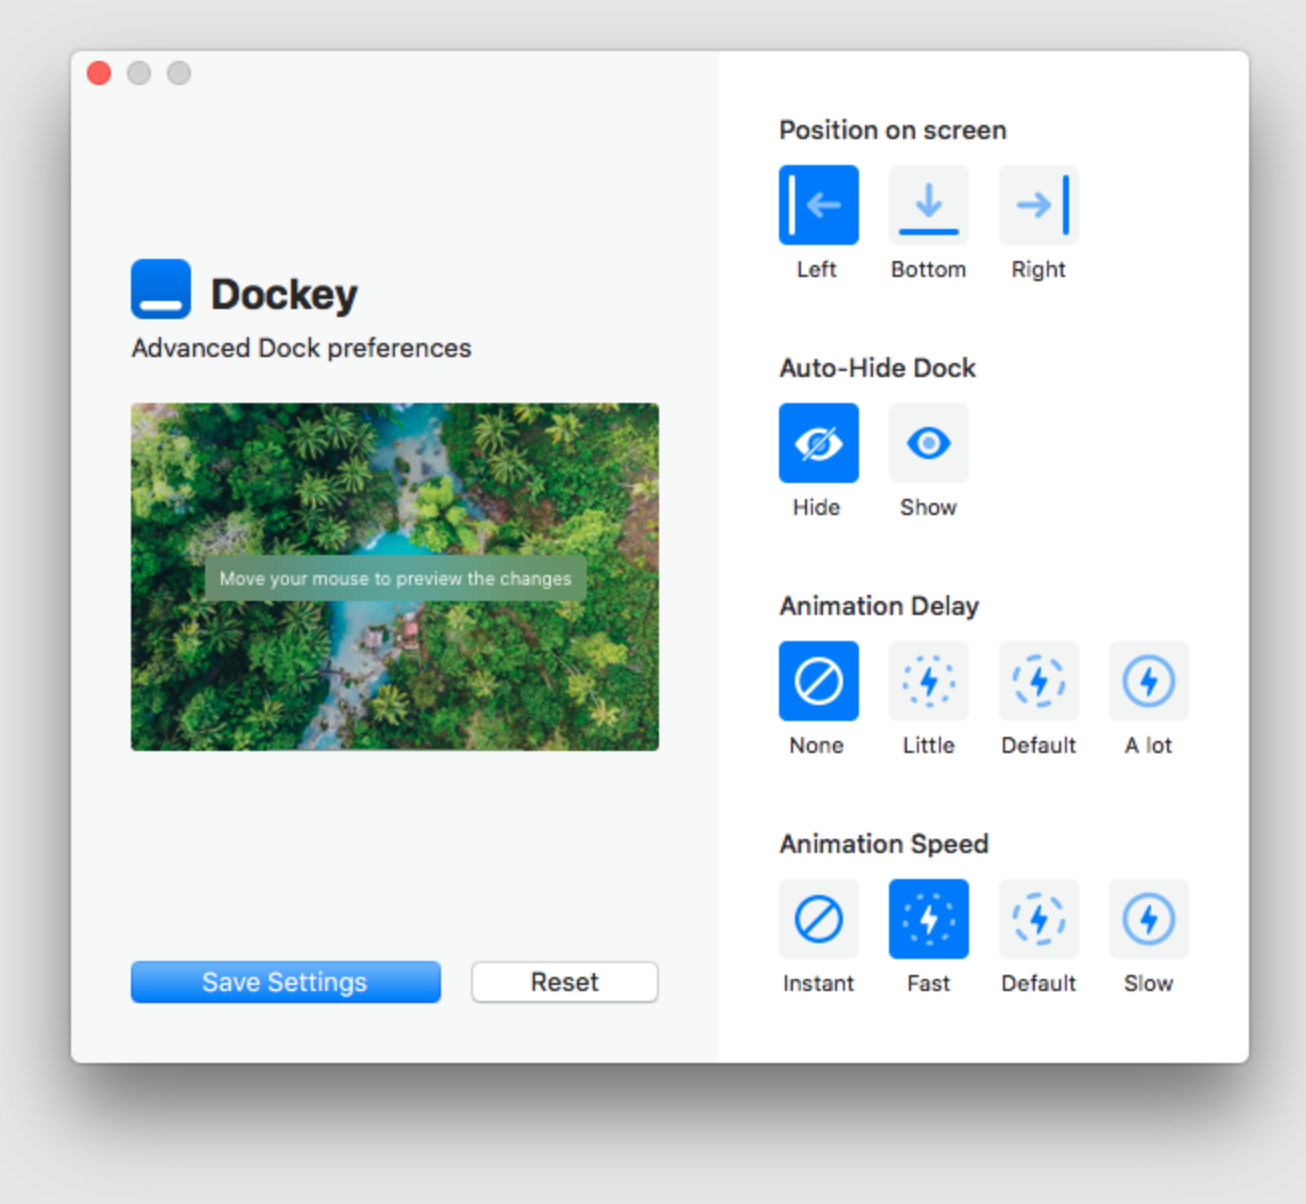The image size is (1306, 1204).
Task: Choose None for Animation Delay
Action: 818,681
